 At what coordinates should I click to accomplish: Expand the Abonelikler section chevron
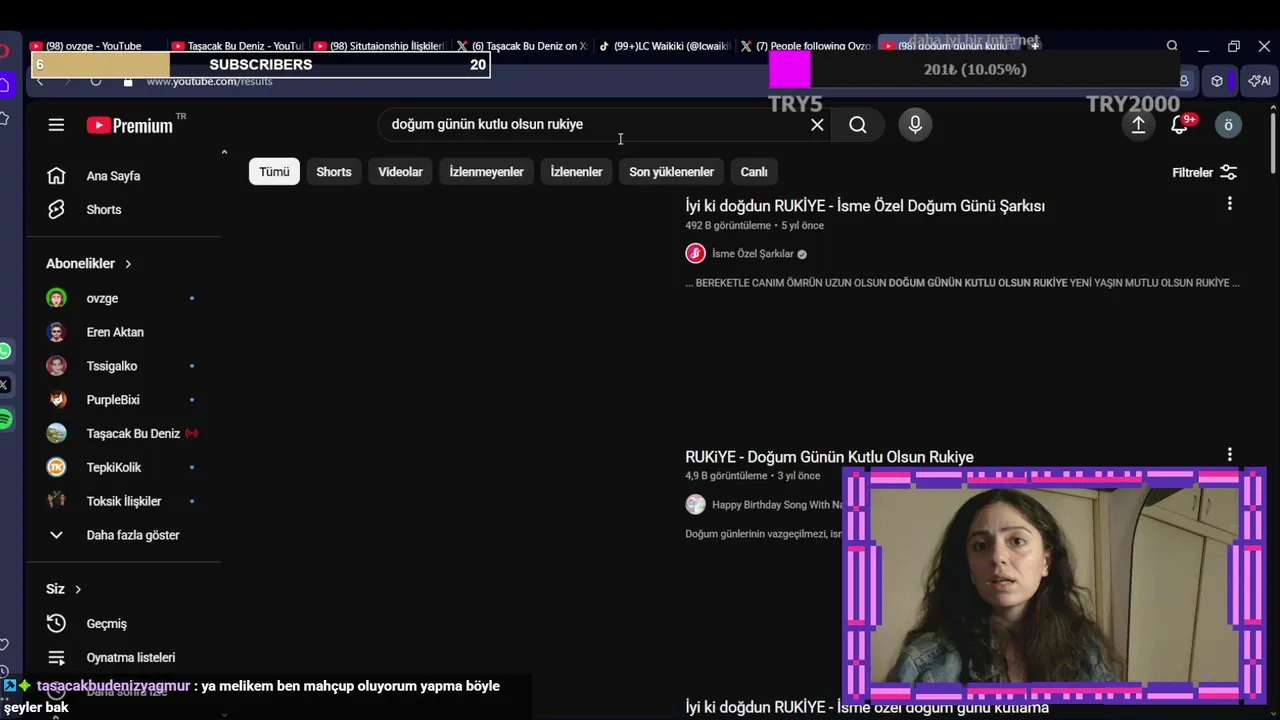tap(128, 264)
